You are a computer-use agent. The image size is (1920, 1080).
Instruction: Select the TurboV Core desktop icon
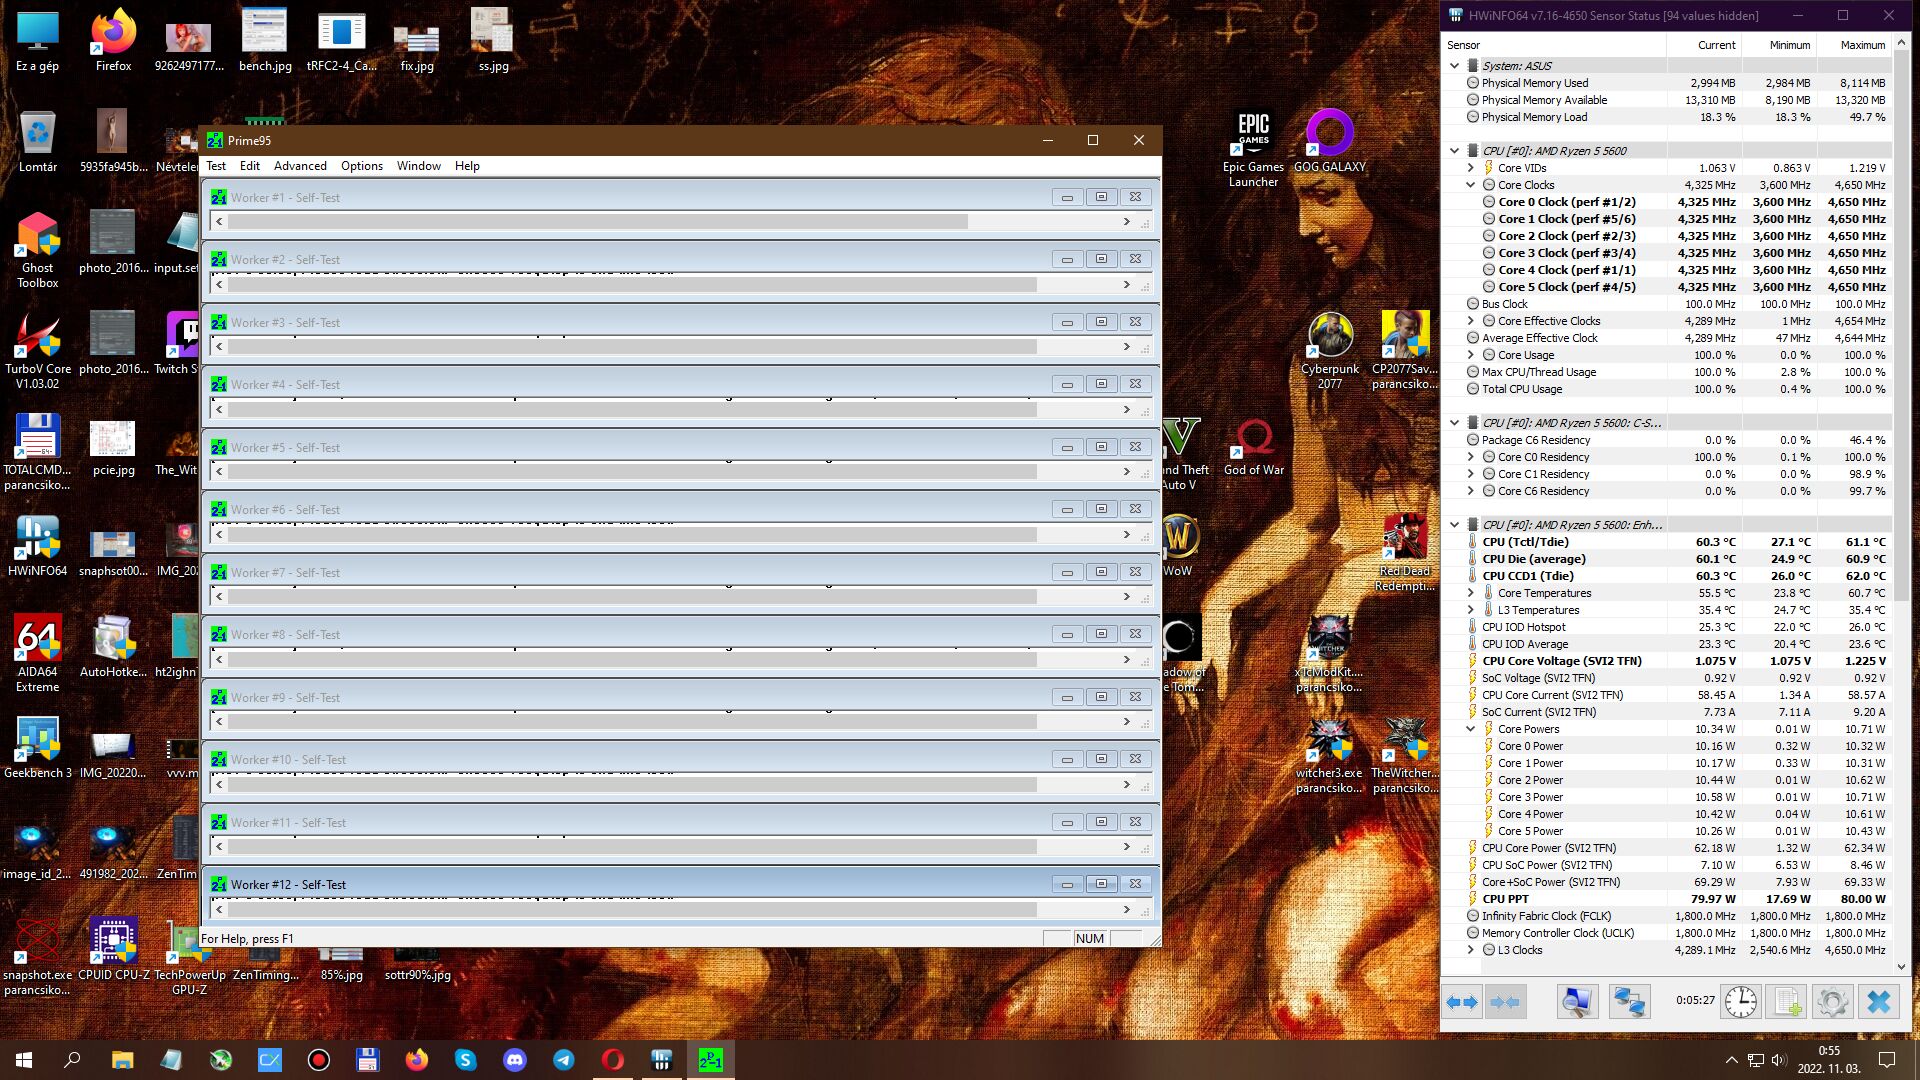click(37, 351)
